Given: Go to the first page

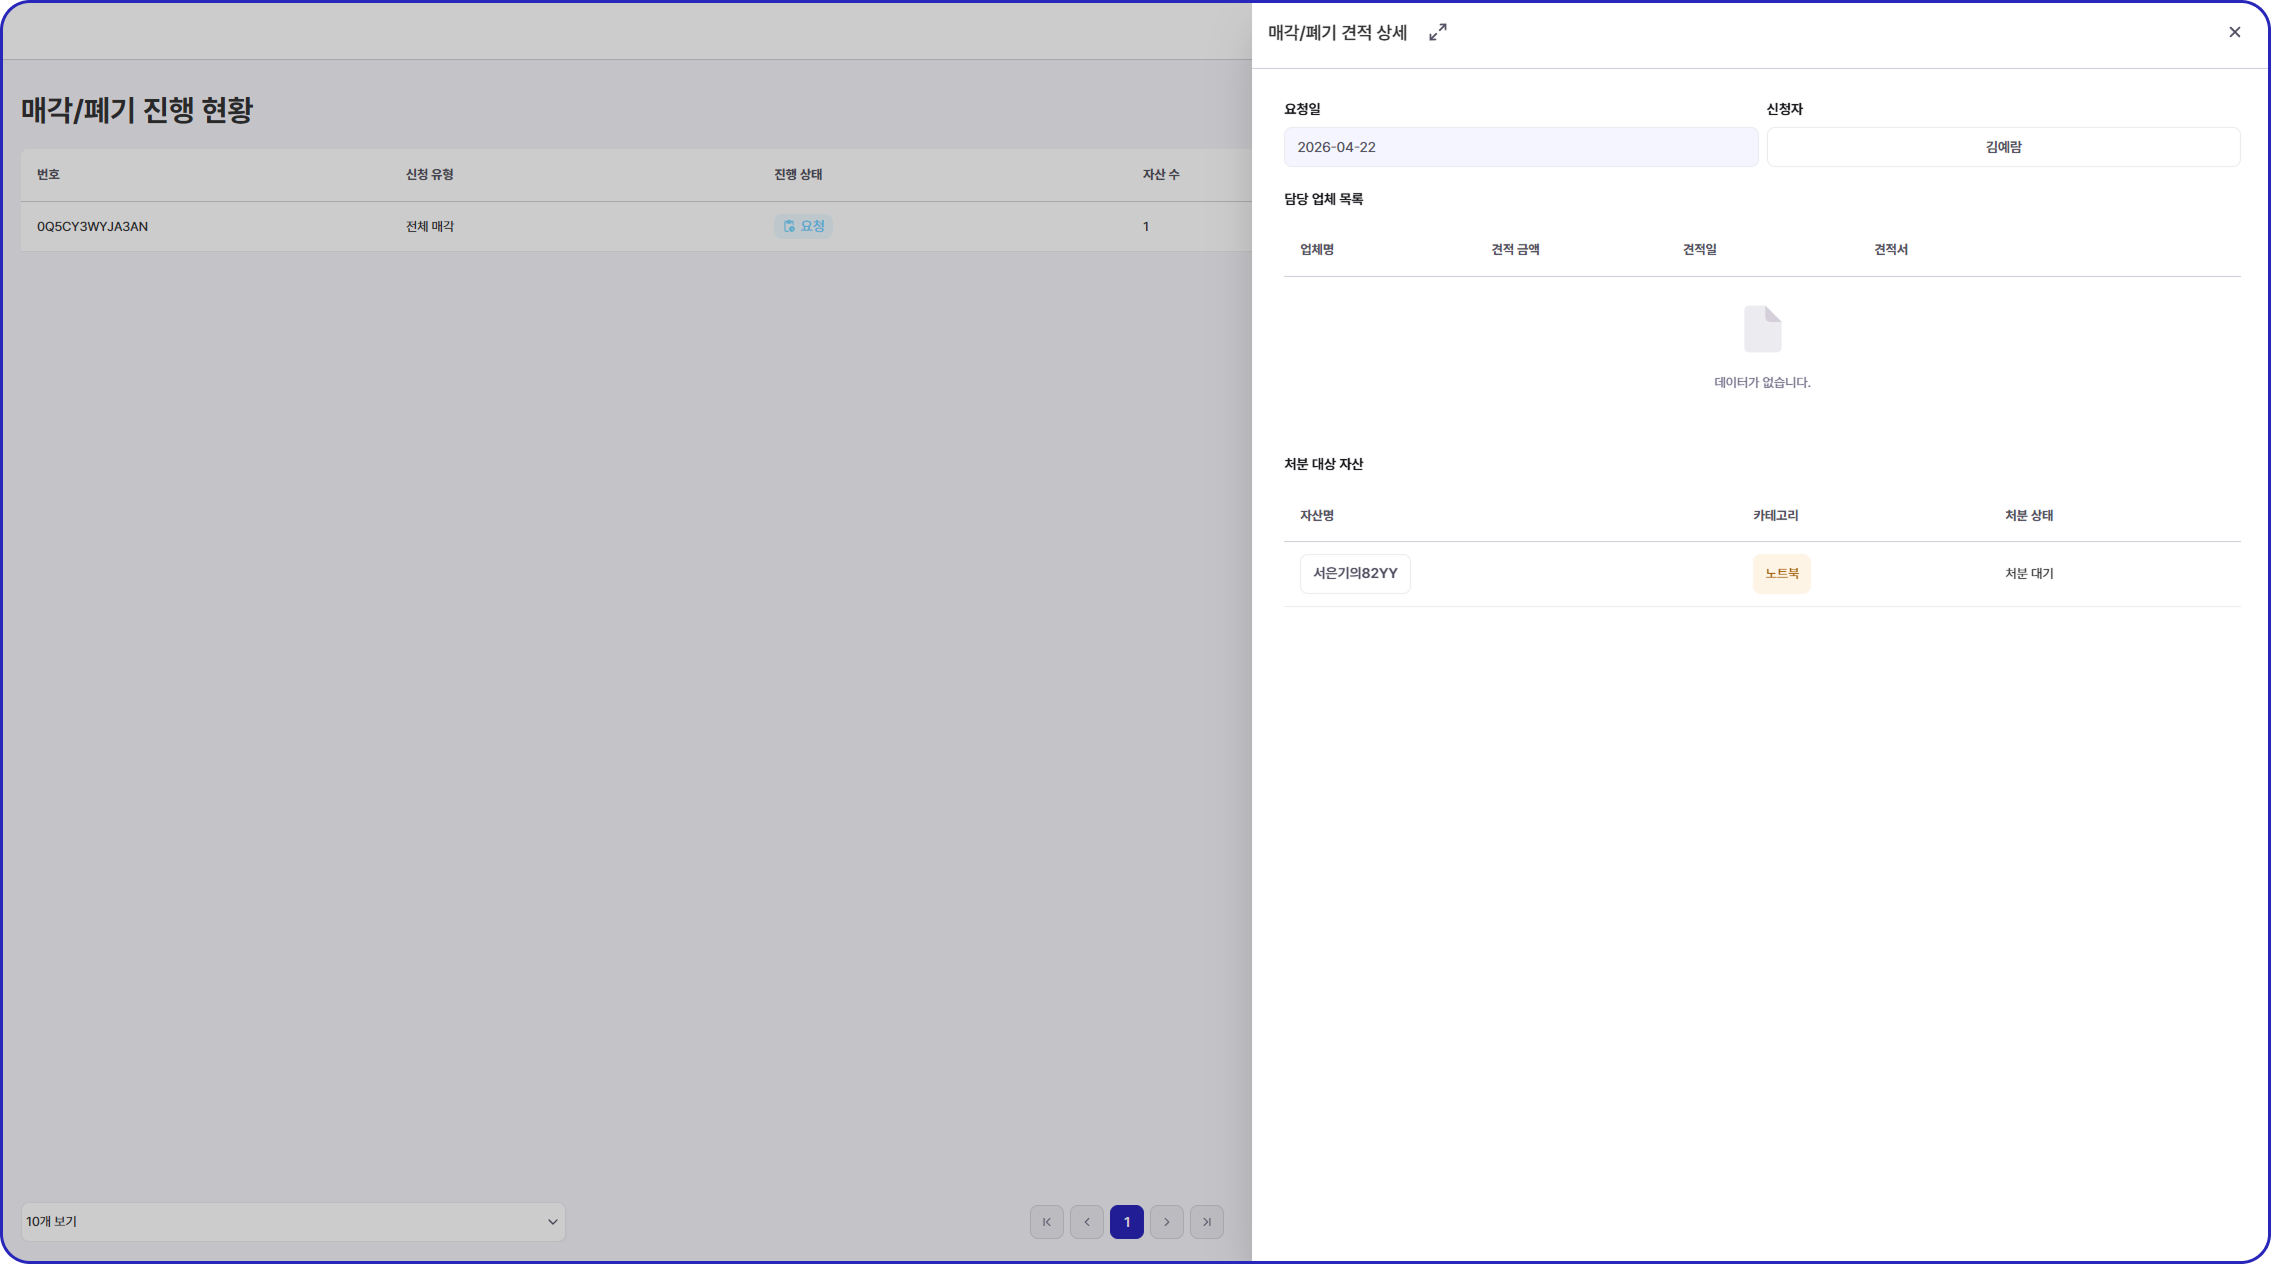Looking at the screenshot, I should point(1046,1221).
